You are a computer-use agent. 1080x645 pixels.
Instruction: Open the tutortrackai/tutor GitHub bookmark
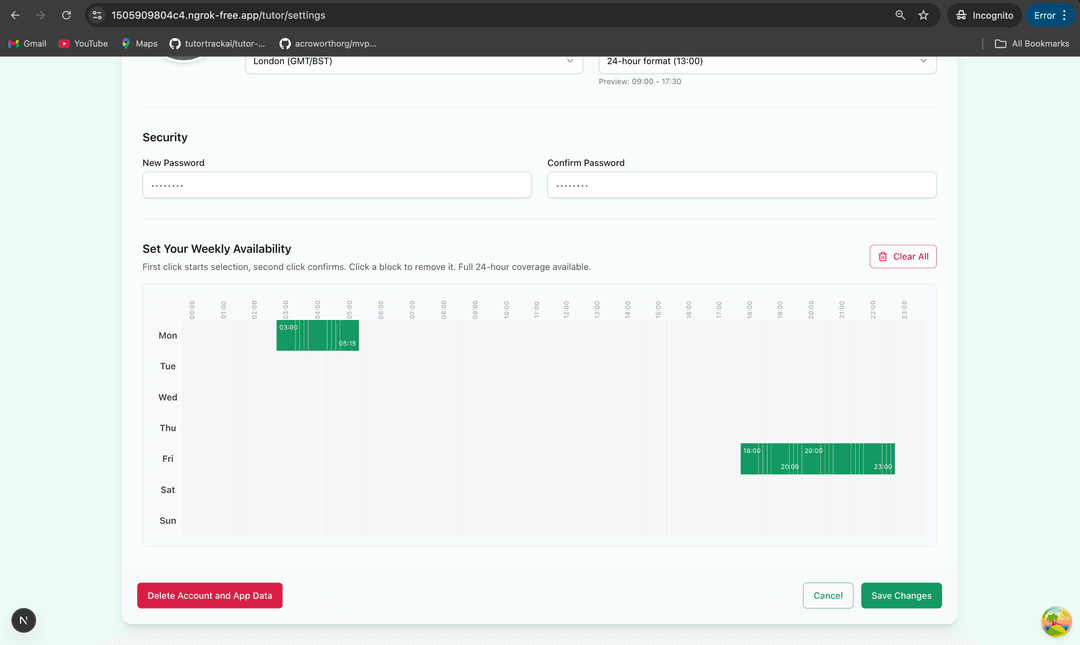(217, 43)
